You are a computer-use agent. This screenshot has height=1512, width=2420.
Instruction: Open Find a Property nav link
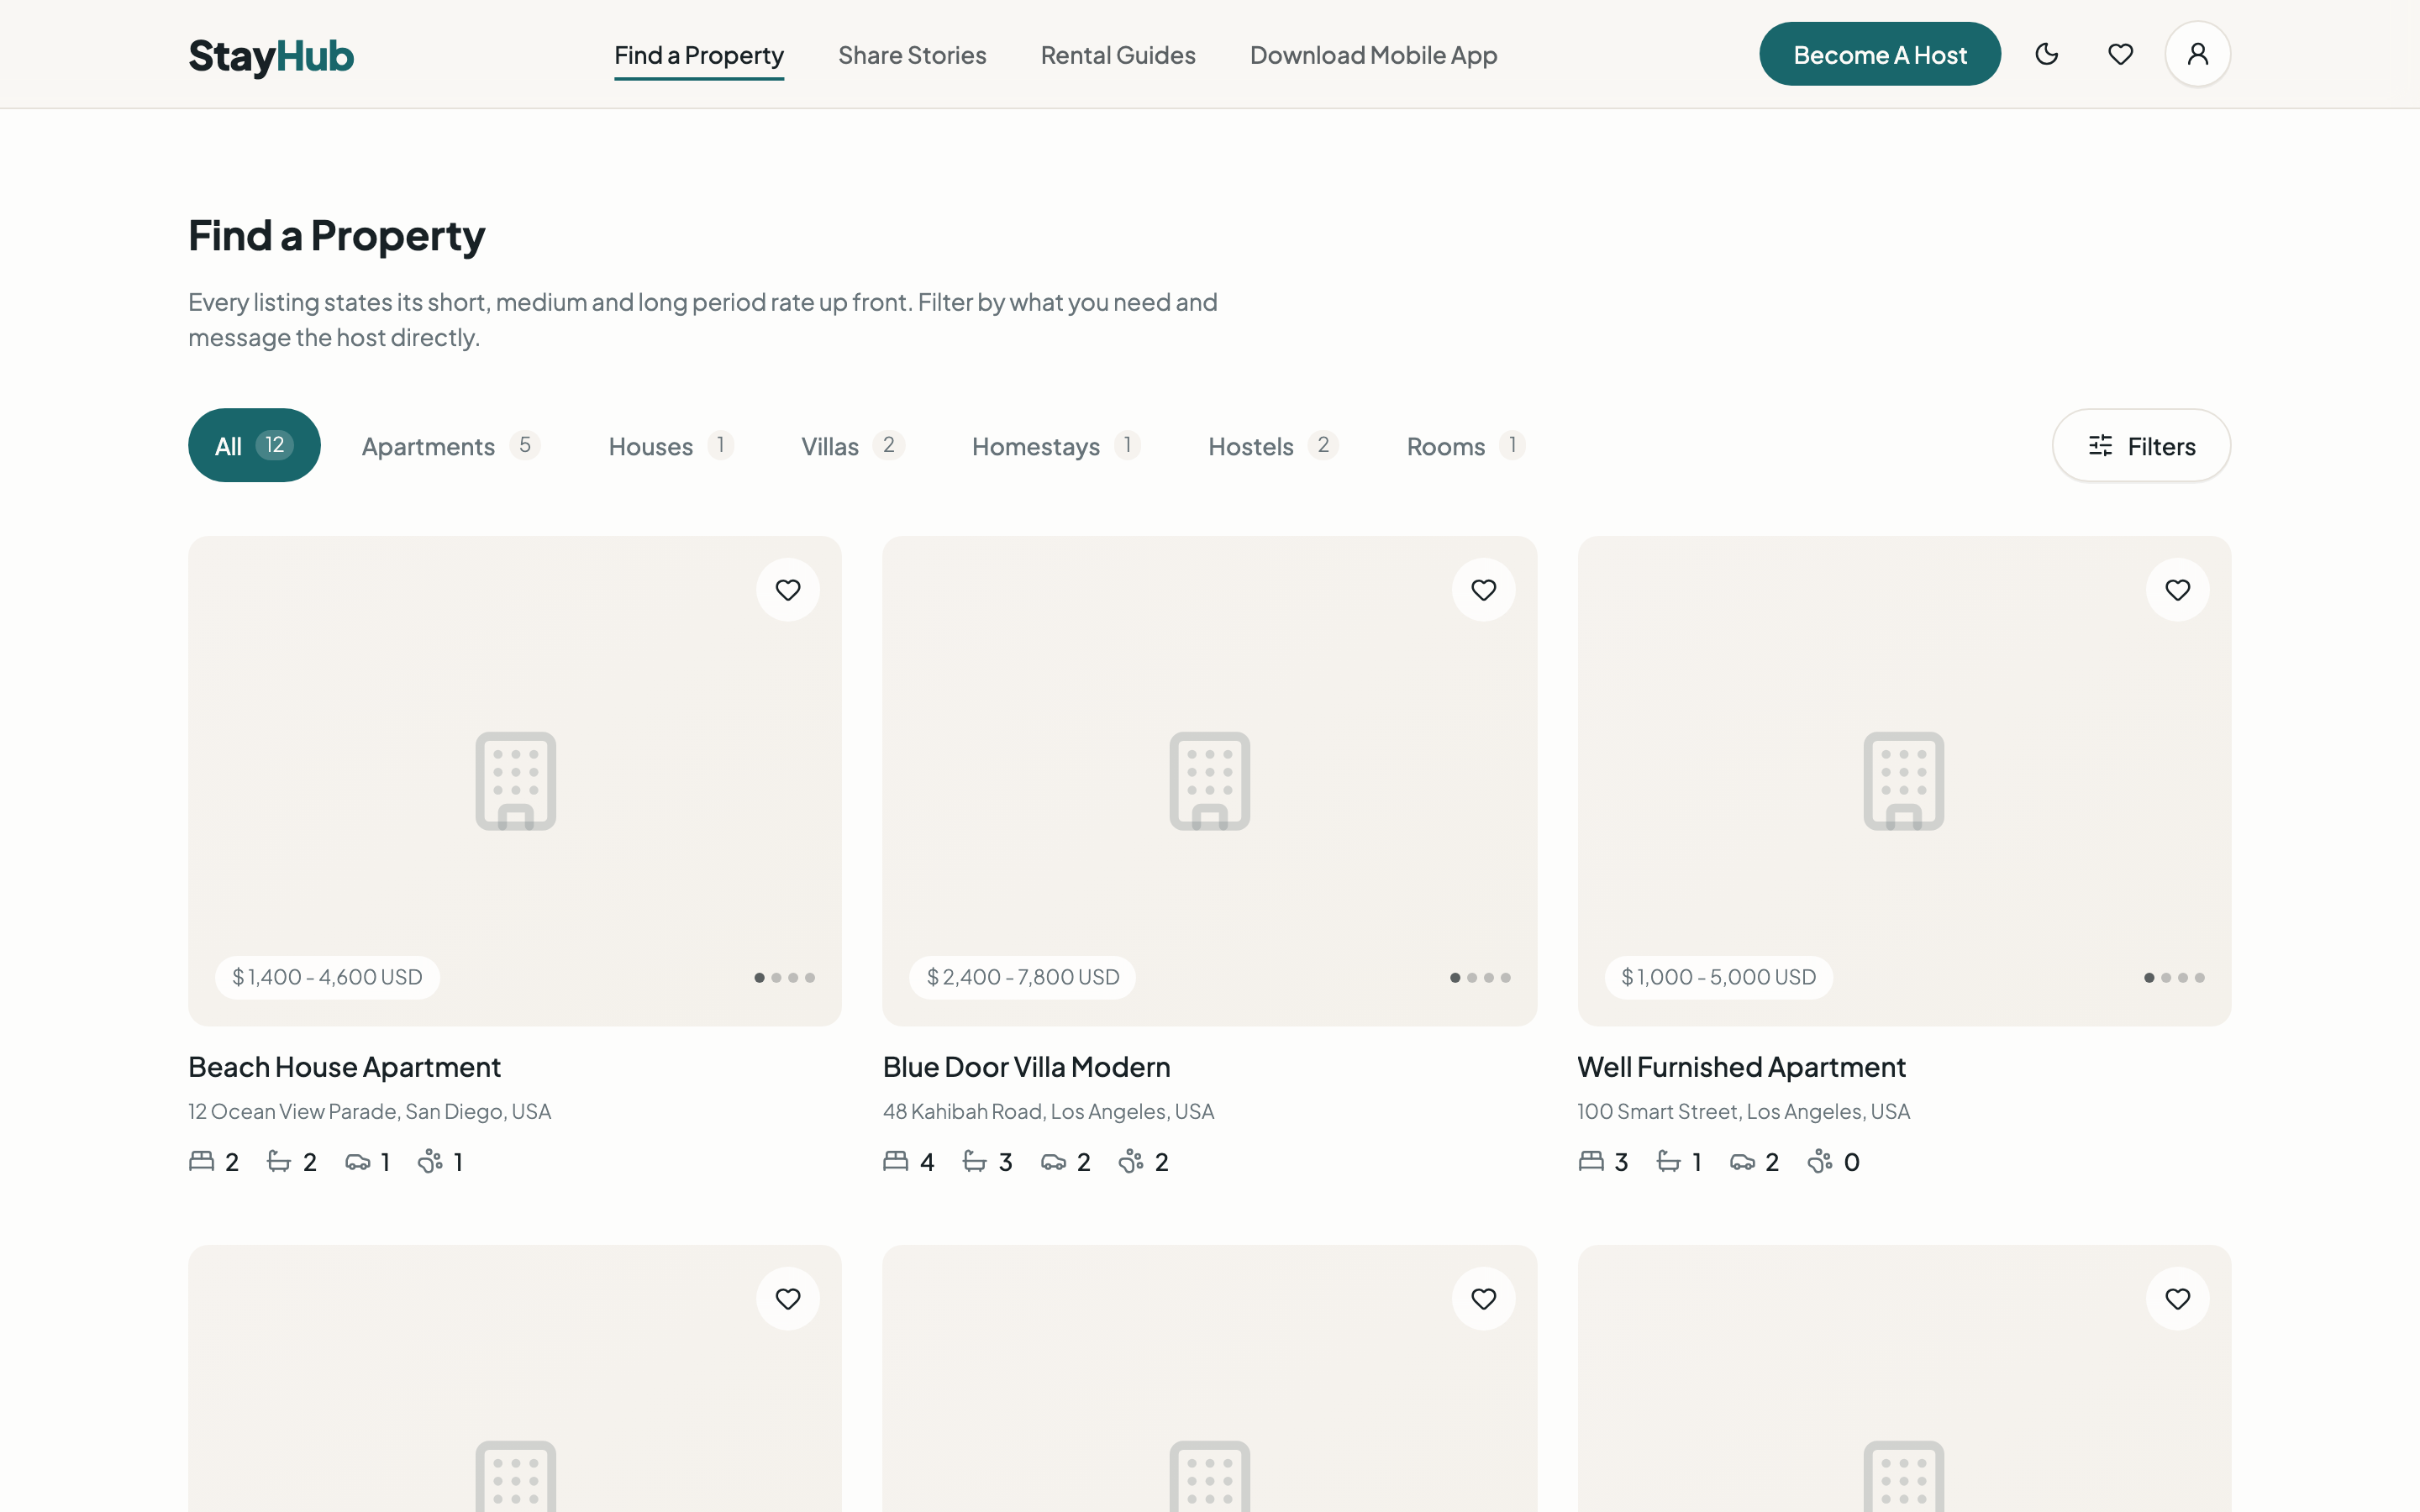699,55
